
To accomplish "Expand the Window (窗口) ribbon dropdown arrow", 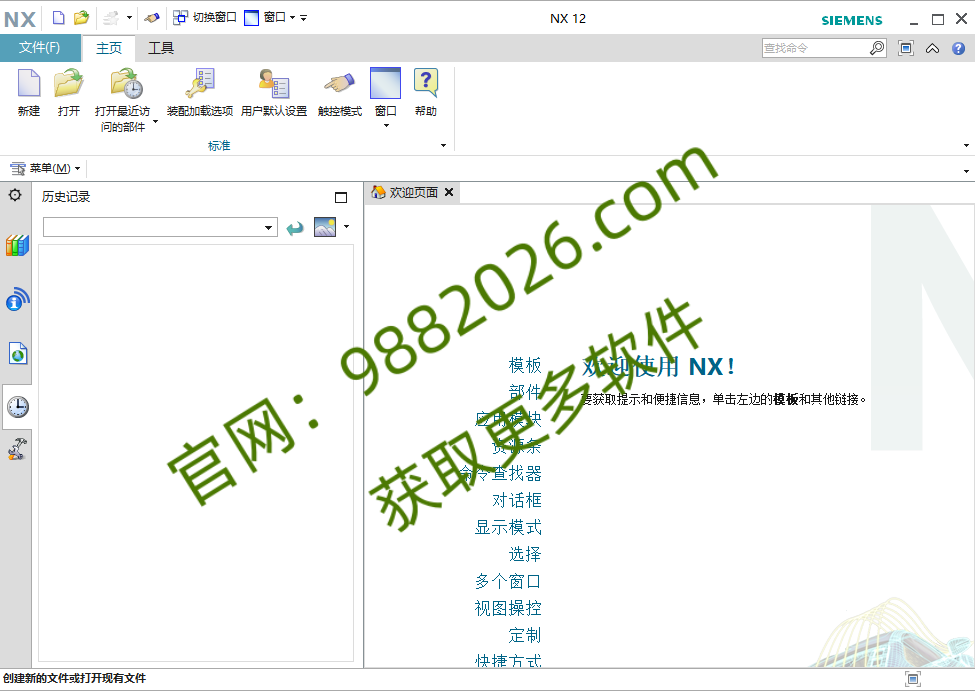I will pyautogui.click(x=386, y=126).
